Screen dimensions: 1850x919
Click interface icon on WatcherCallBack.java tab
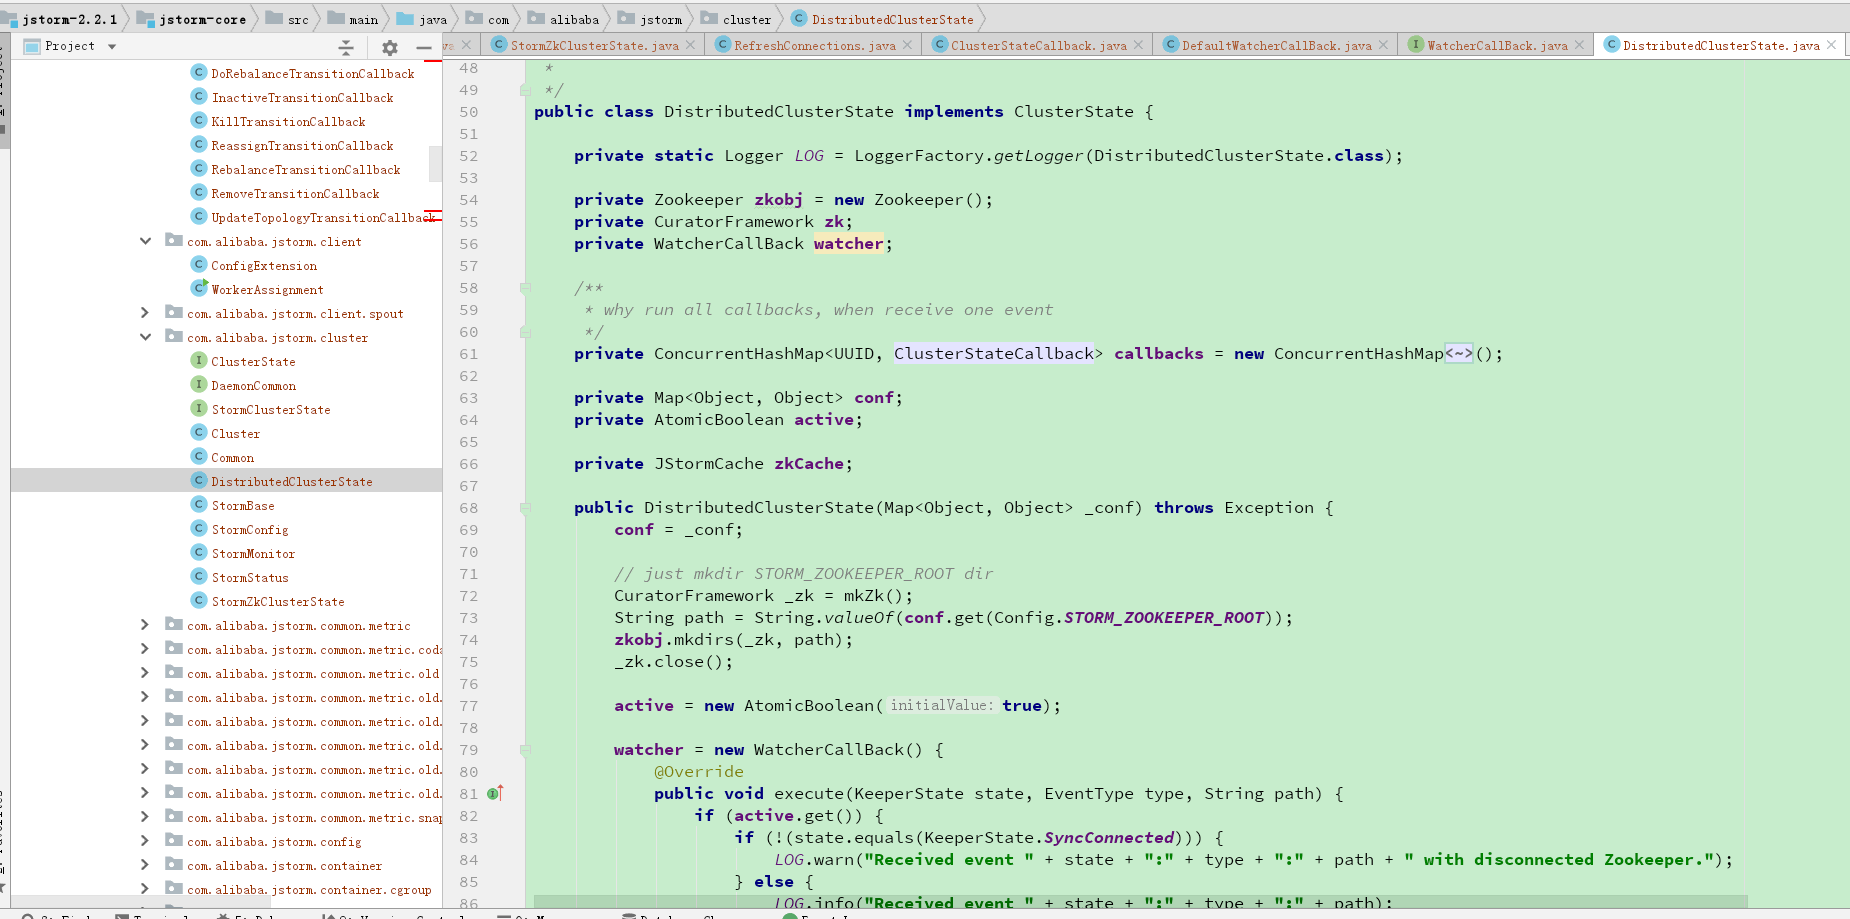click(1415, 45)
